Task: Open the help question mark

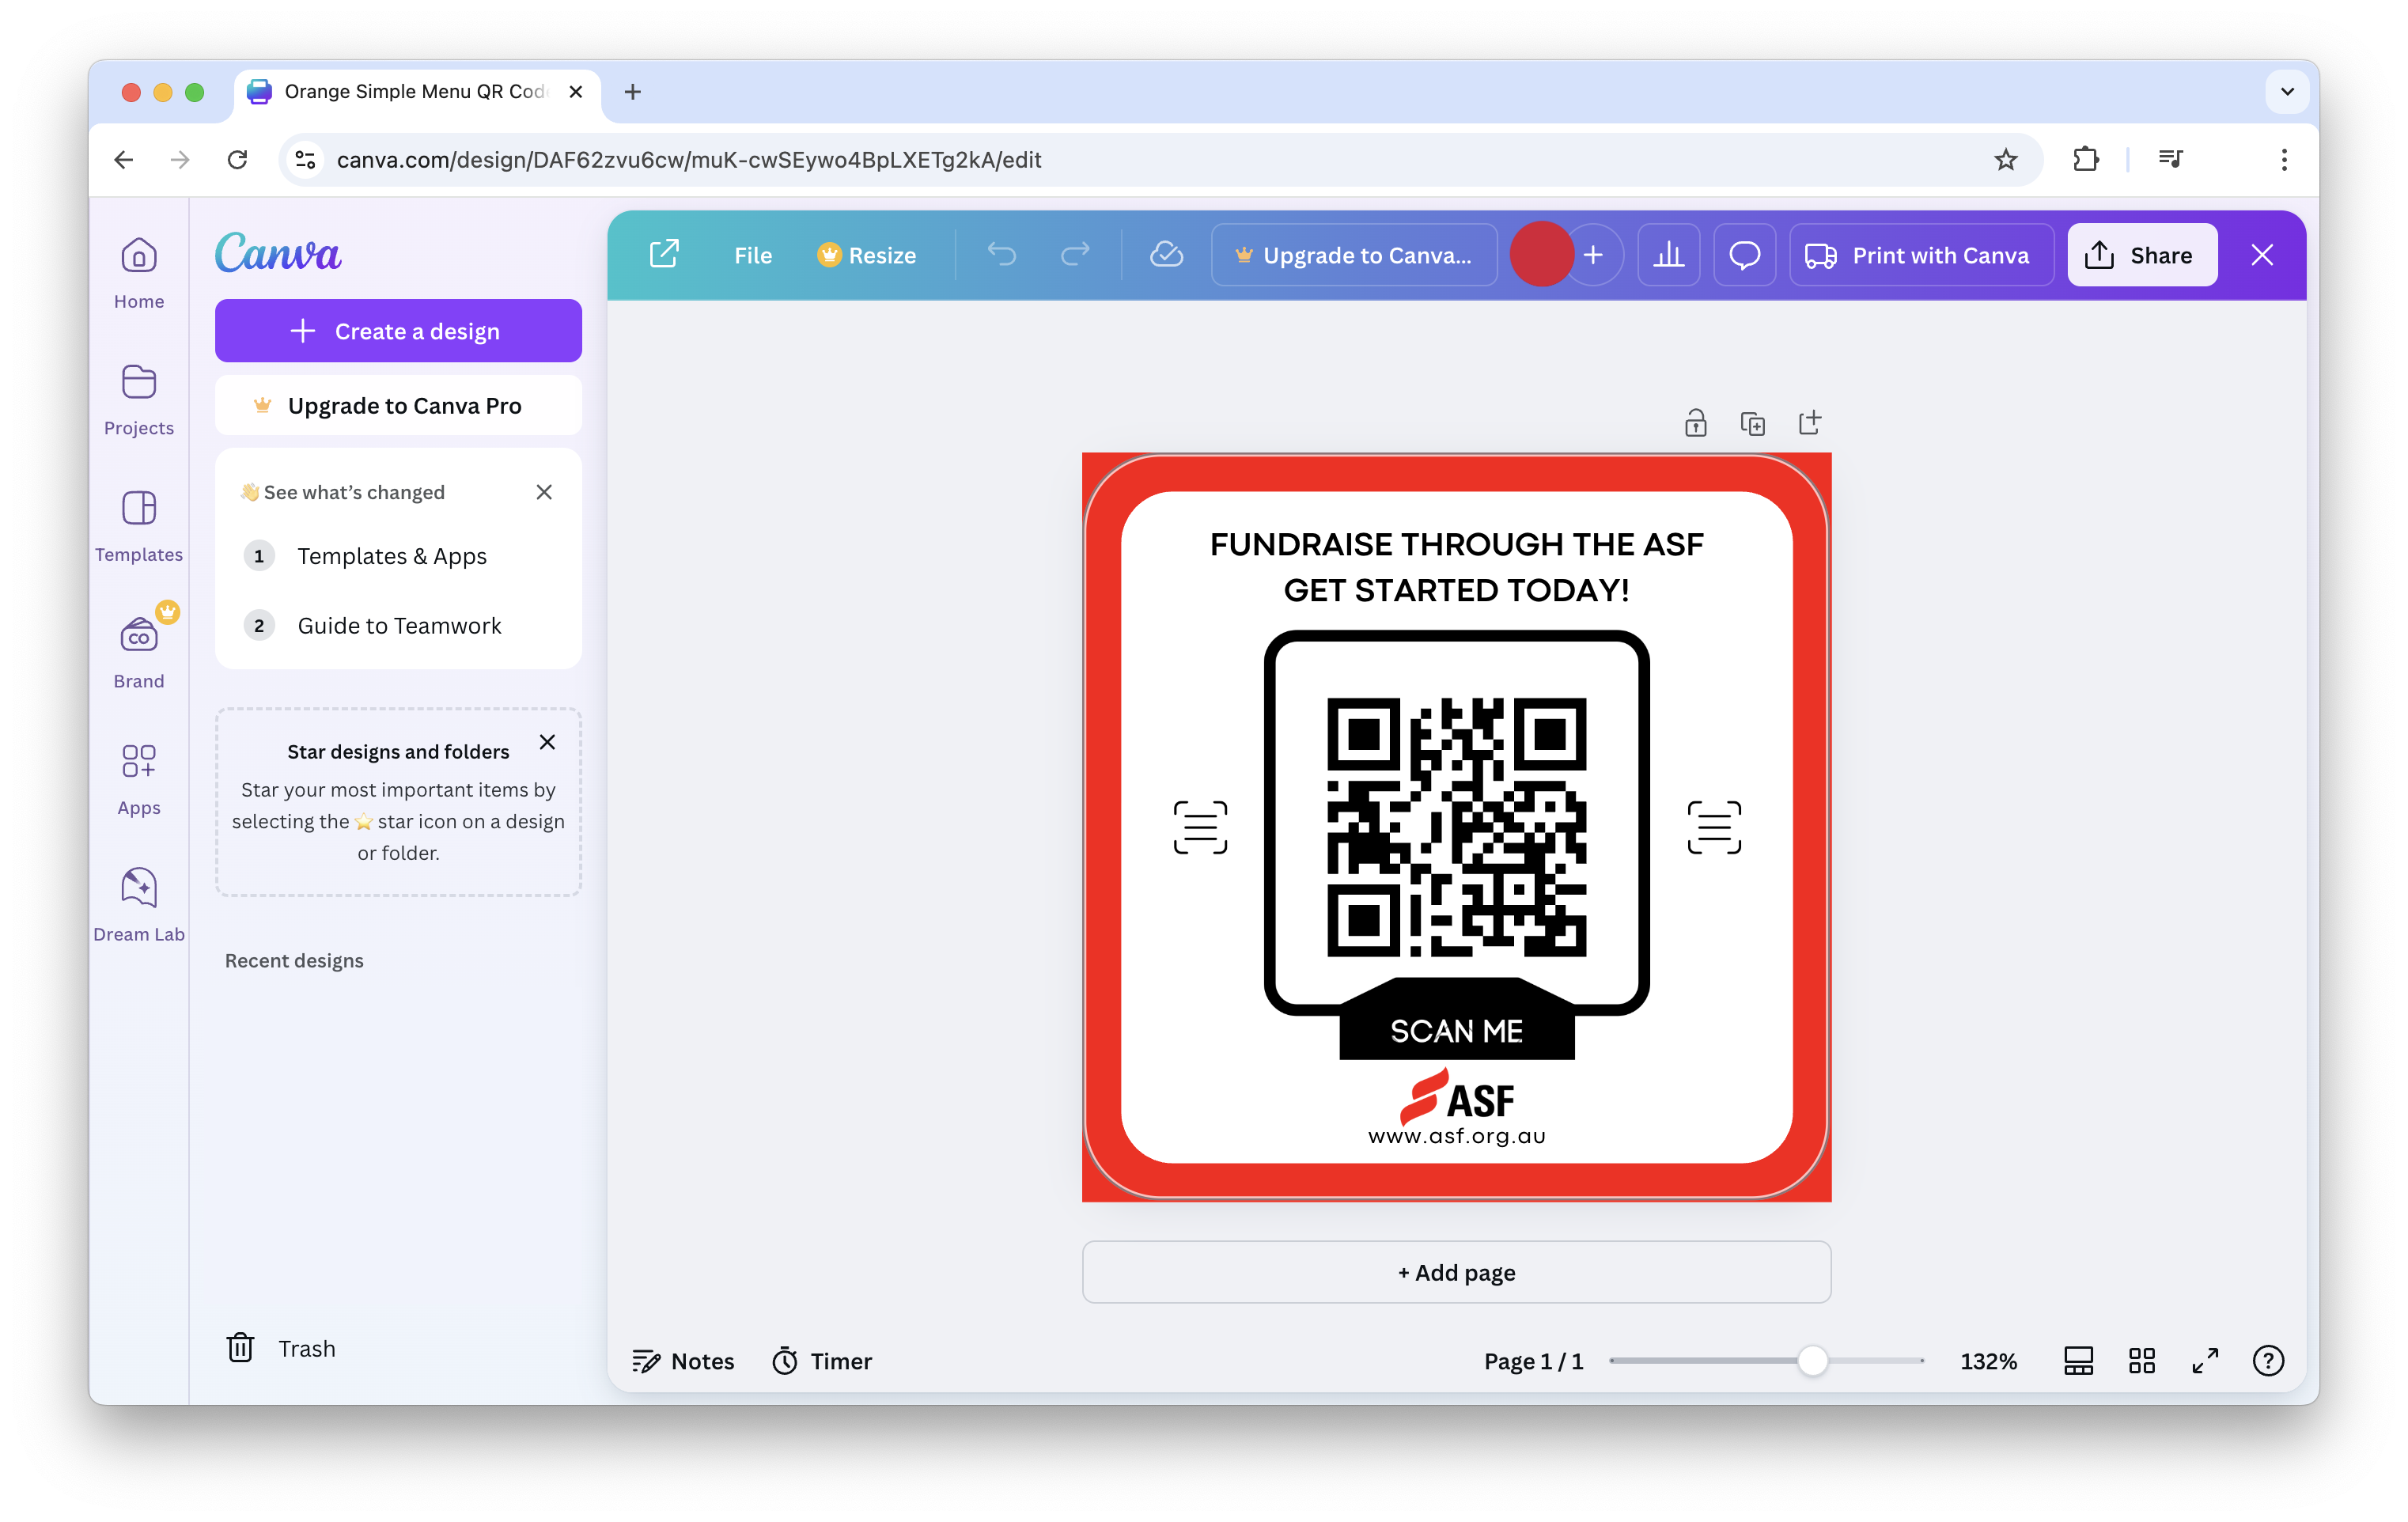Action: tap(2268, 1360)
